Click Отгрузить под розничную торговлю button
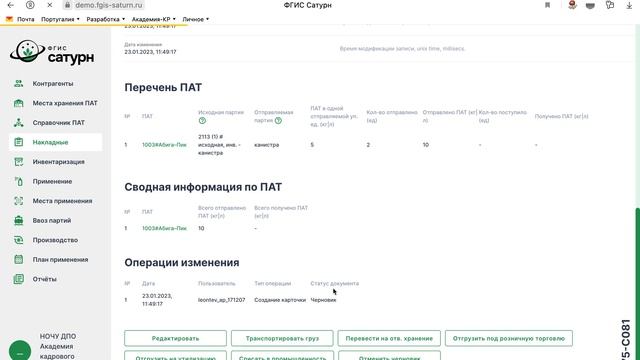 point(509,338)
